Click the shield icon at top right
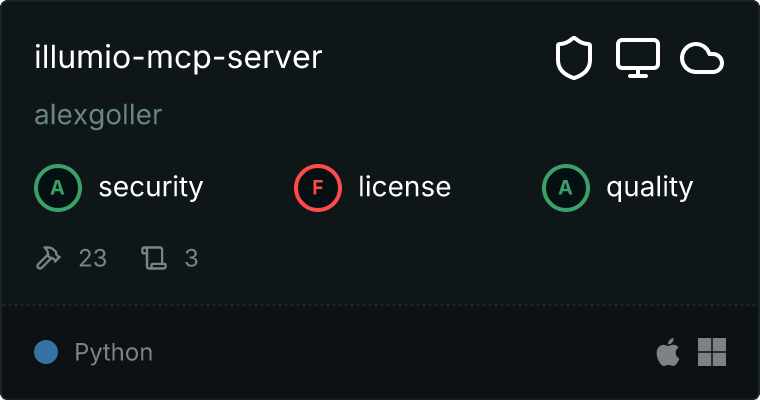The height and width of the screenshot is (400, 760). pos(574,59)
